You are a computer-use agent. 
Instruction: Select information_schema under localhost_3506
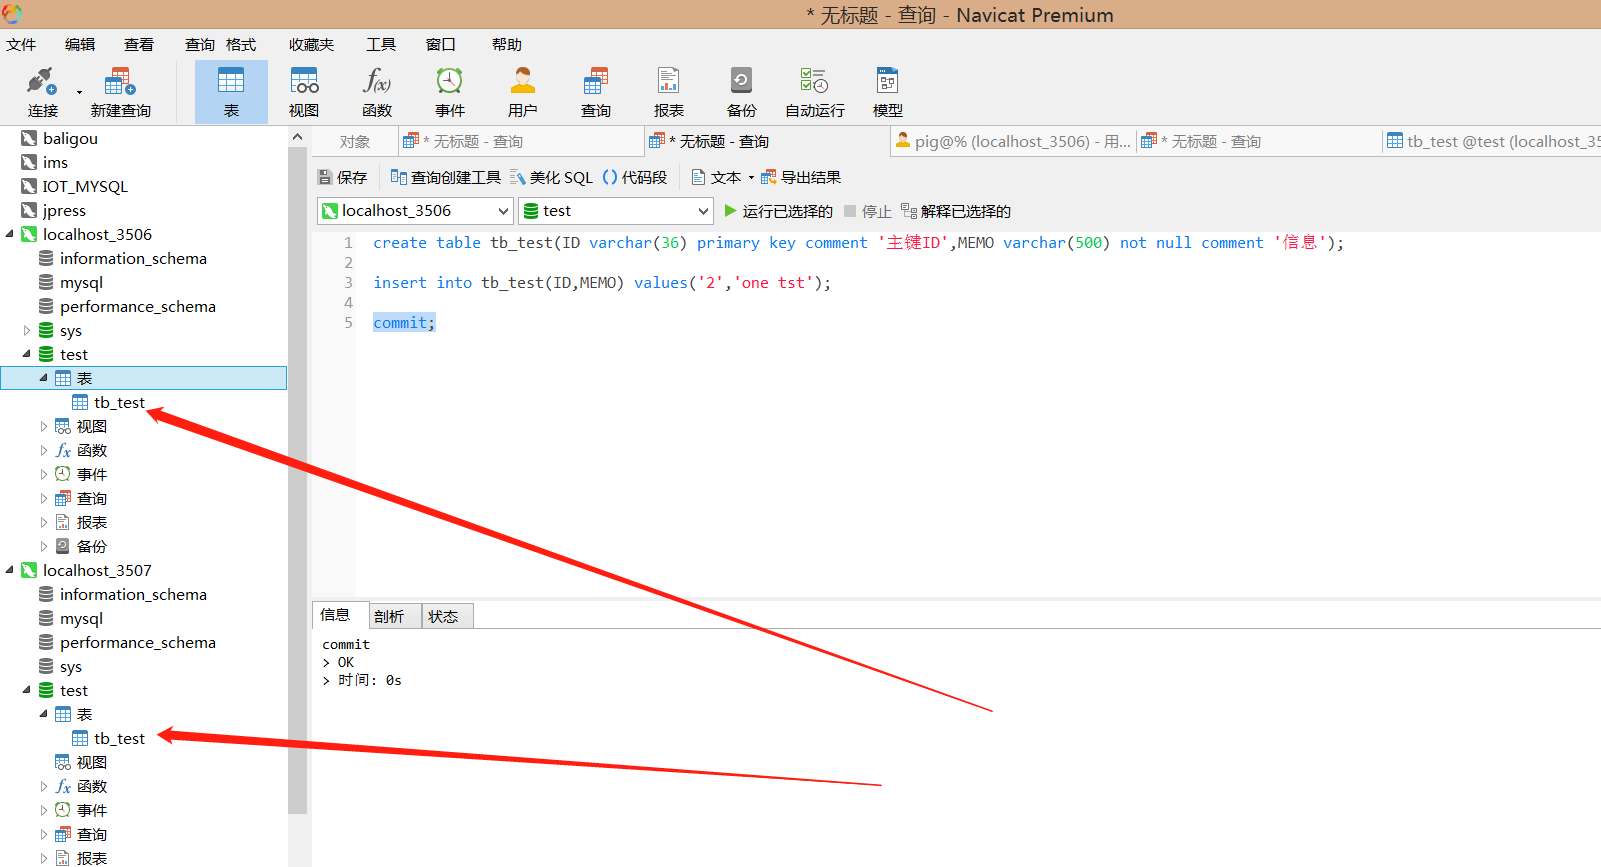pyautogui.click(x=133, y=258)
